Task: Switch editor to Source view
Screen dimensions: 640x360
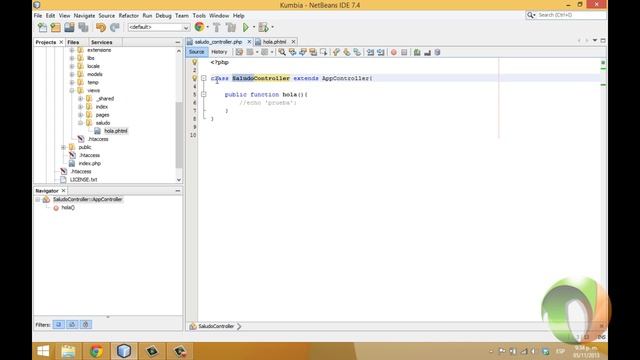Action: [x=196, y=52]
